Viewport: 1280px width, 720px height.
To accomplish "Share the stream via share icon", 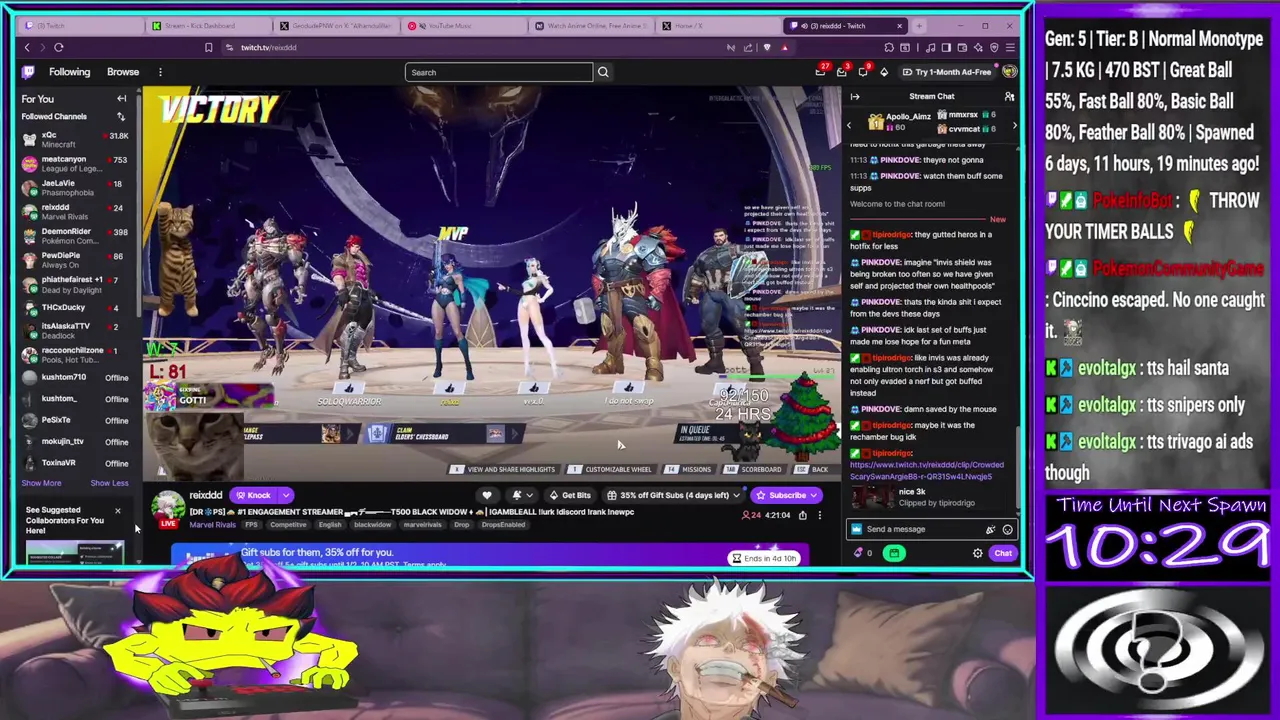I will (x=802, y=515).
